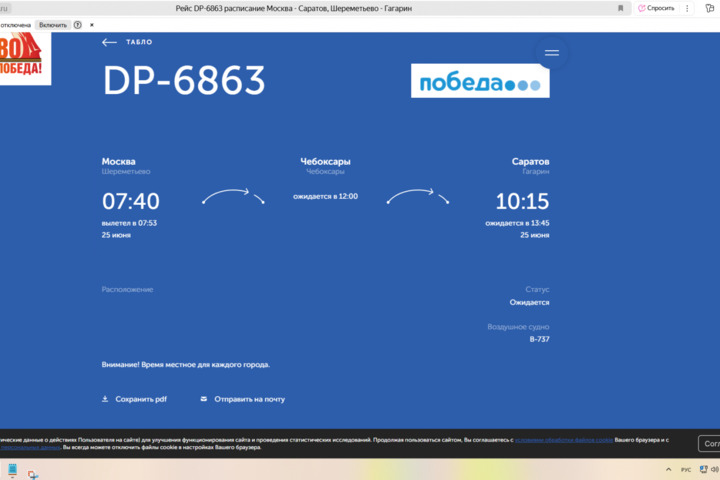The width and height of the screenshot is (720, 480).
Task: Click the Расположение label
Action: click(x=128, y=290)
